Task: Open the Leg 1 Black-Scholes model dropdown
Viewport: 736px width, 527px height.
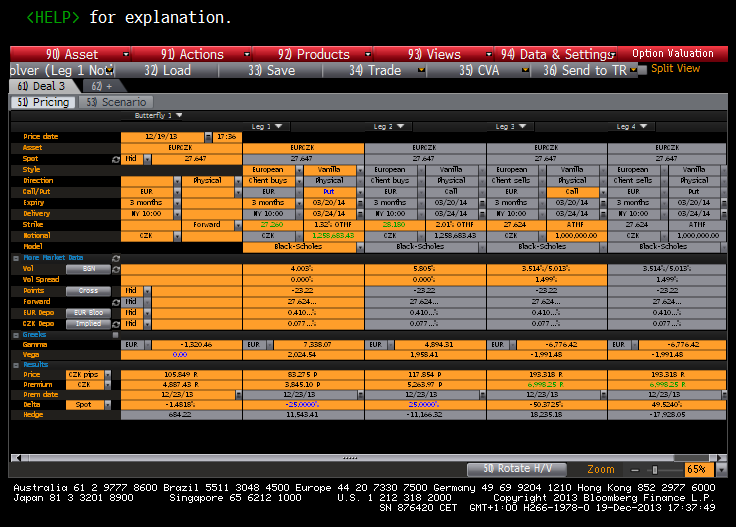Action: click(x=360, y=247)
